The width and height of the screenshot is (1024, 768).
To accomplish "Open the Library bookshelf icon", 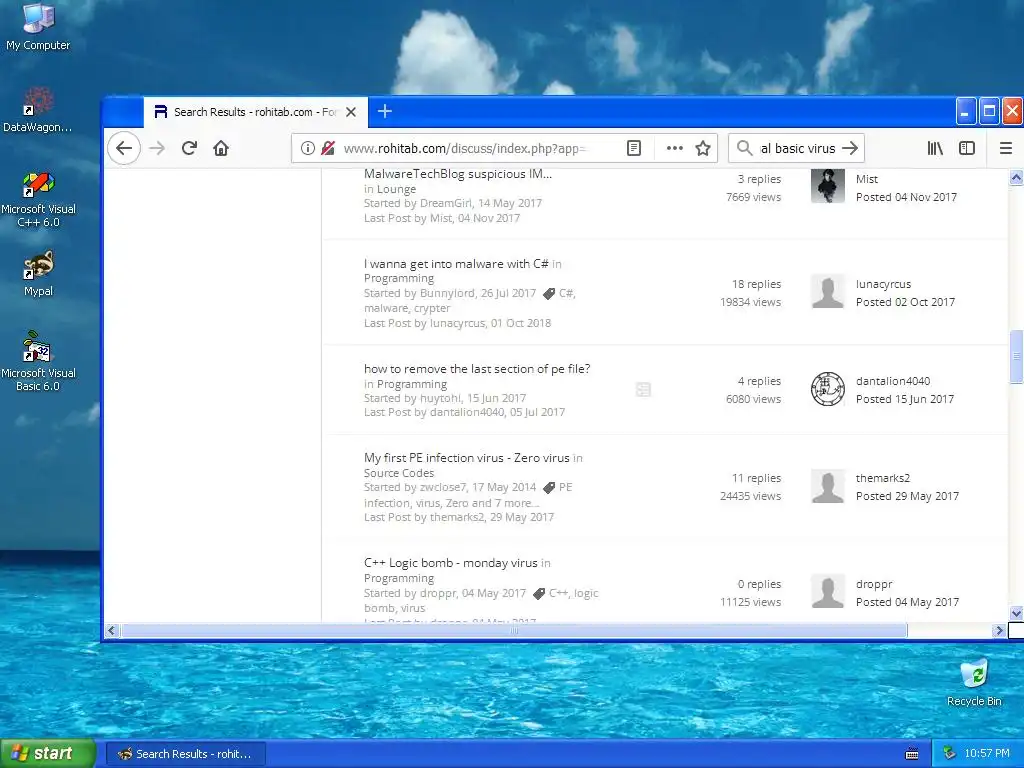I will [x=935, y=148].
